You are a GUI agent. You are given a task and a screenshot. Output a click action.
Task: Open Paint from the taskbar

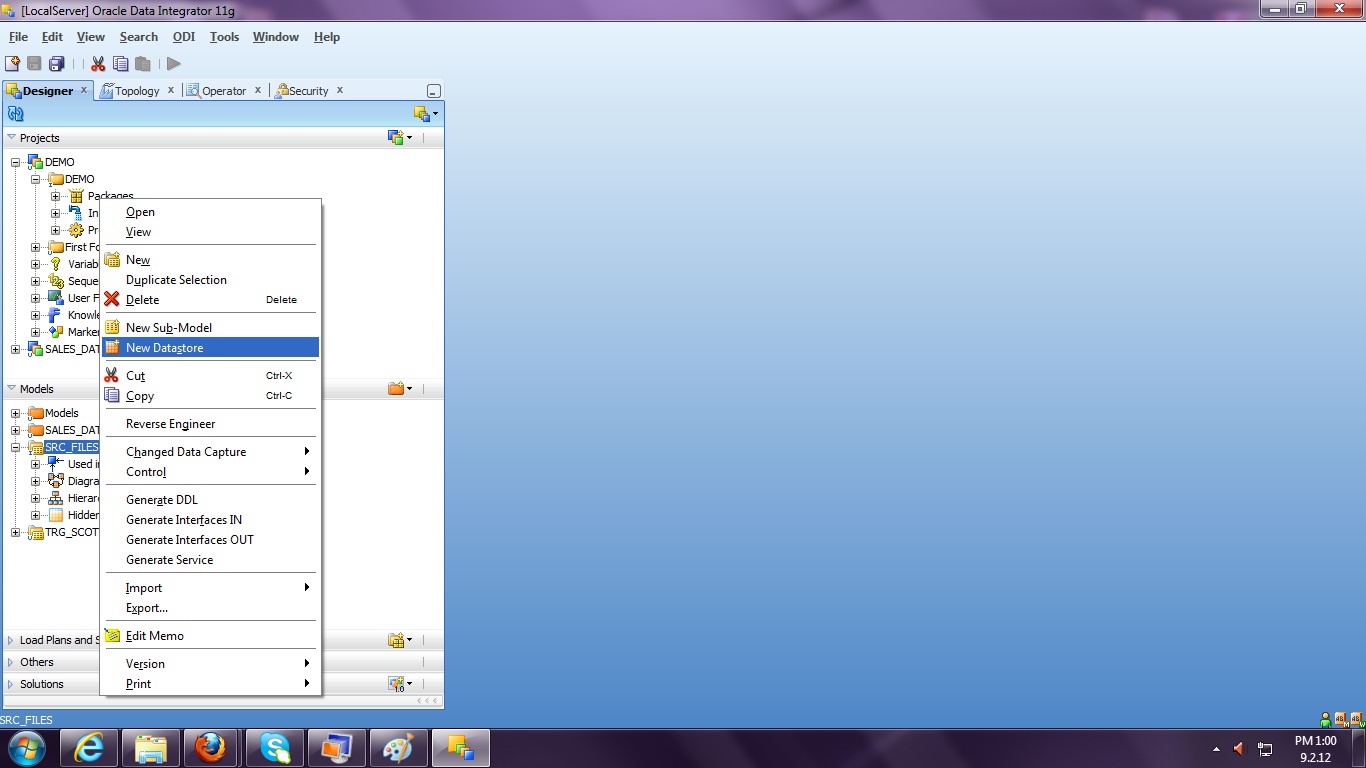point(397,747)
